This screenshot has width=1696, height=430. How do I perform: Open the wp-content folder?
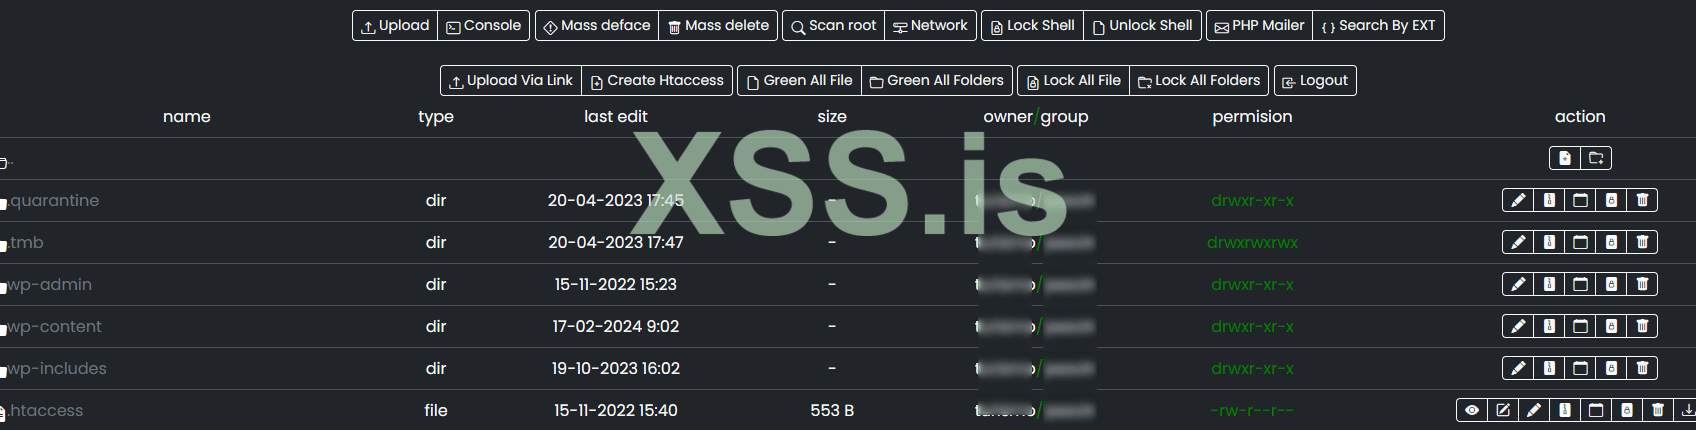pyautogui.click(x=54, y=327)
